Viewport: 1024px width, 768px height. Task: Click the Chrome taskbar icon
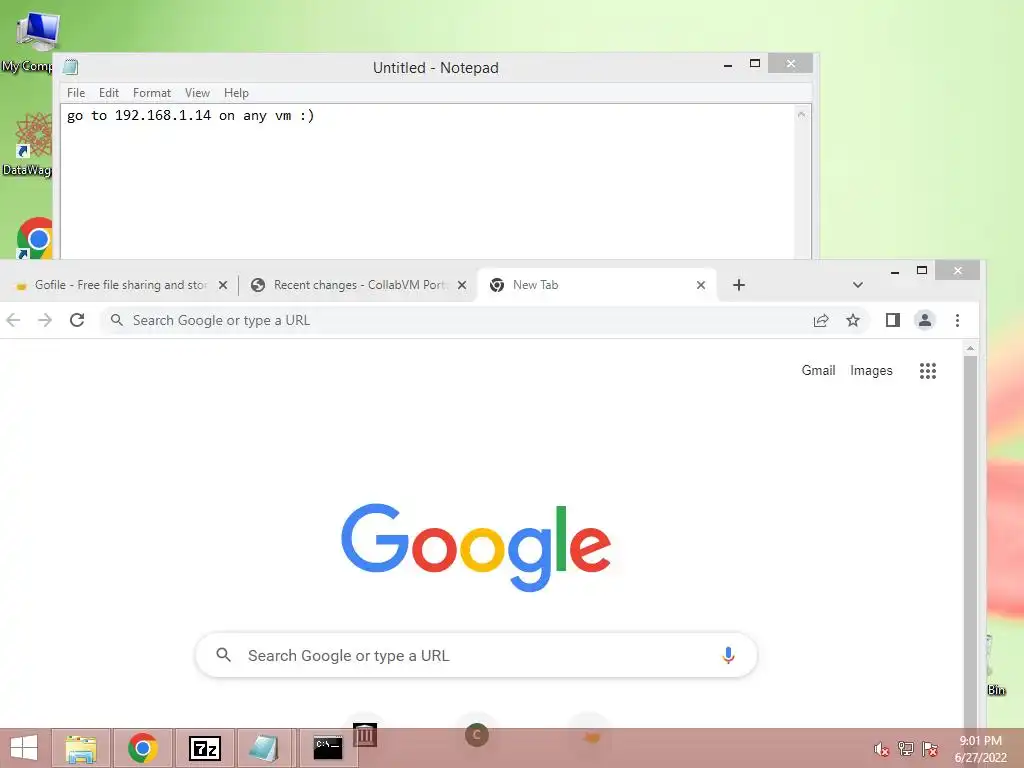[x=142, y=748]
